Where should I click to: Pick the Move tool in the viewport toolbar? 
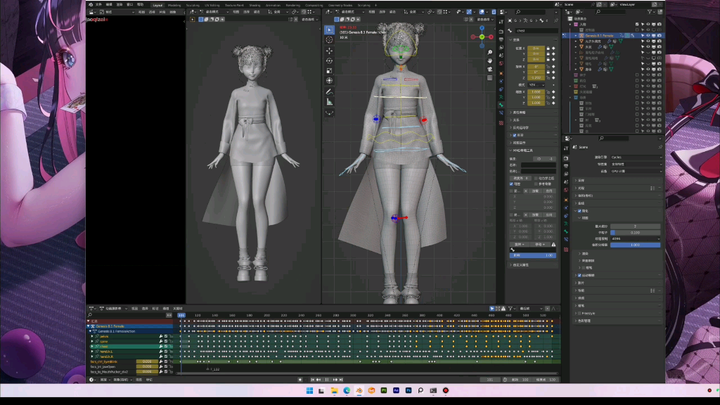pyautogui.click(x=330, y=51)
